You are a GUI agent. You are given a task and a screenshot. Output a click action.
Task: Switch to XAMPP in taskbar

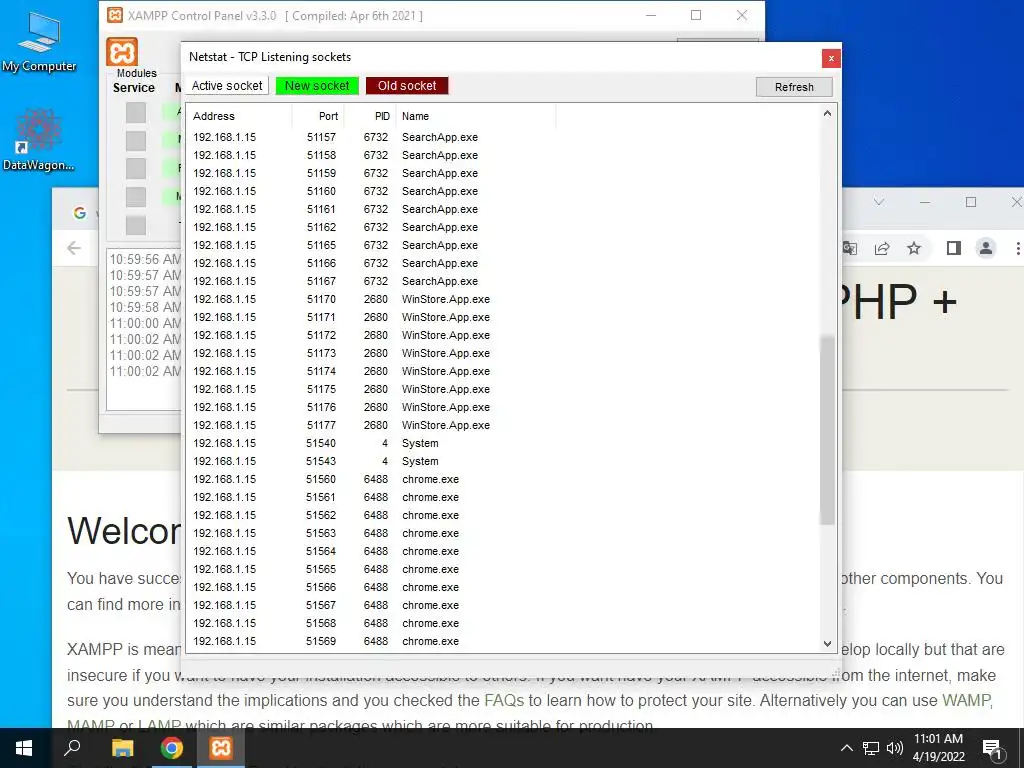pyautogui.click(x=221, y=748)
